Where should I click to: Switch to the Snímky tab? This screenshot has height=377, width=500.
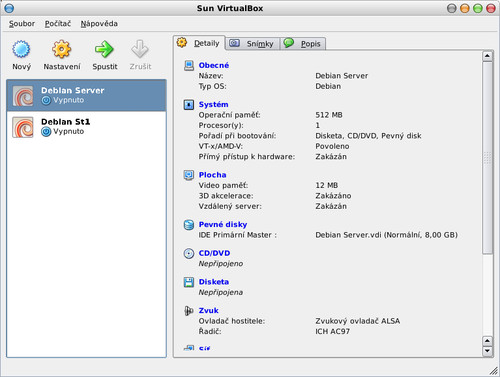253,44
